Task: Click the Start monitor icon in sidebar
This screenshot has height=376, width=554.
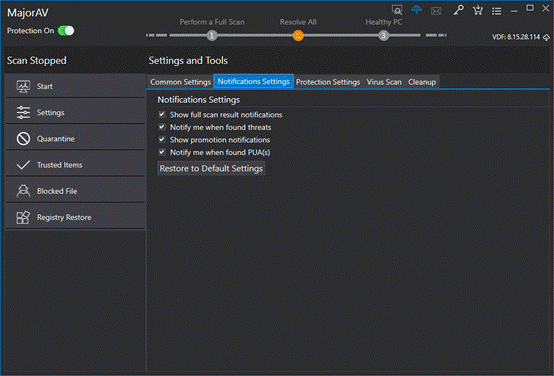Action: click(x=23, y=86)
